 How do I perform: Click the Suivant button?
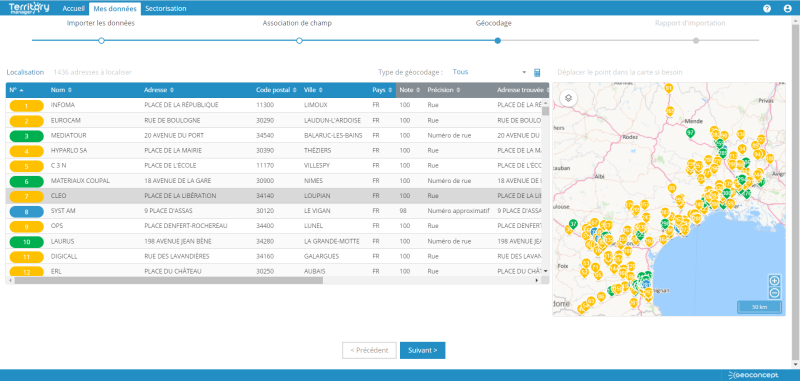pos(422,350)
